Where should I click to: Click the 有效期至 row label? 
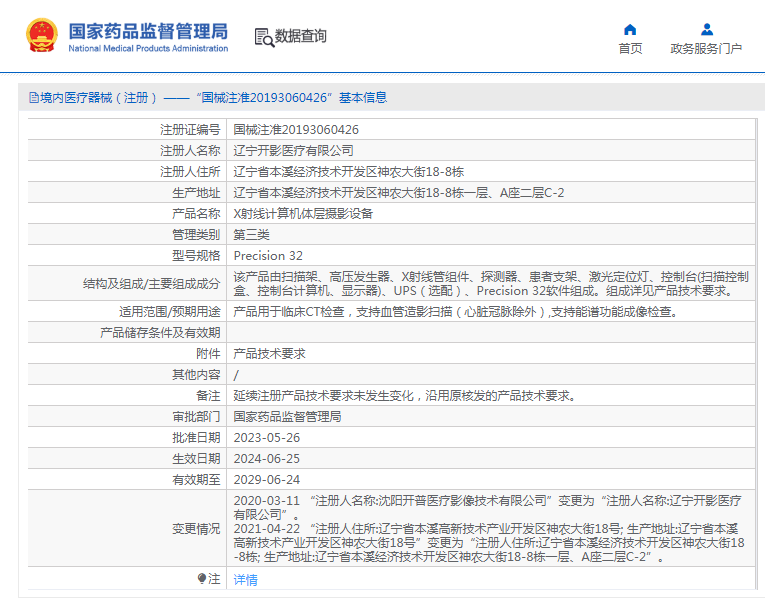coord(196,480)
